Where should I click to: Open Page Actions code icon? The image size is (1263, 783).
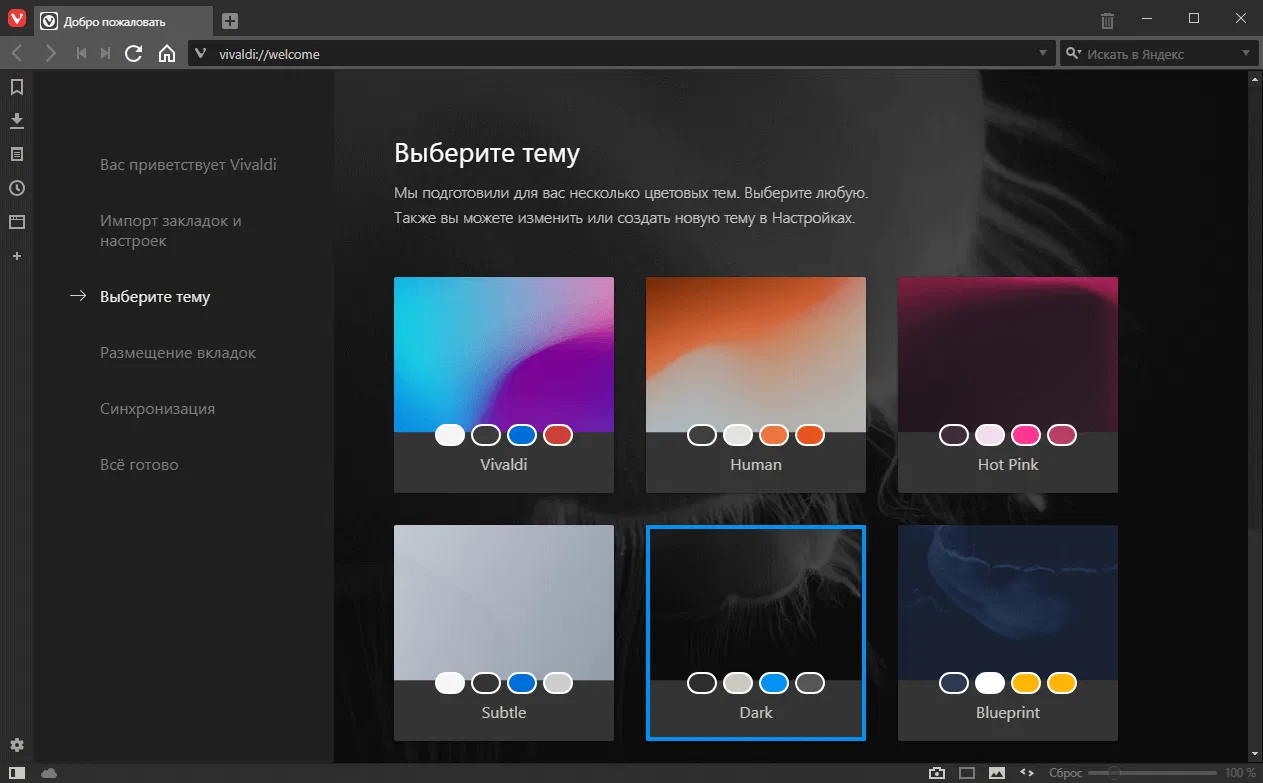(x=1026, y=773)
